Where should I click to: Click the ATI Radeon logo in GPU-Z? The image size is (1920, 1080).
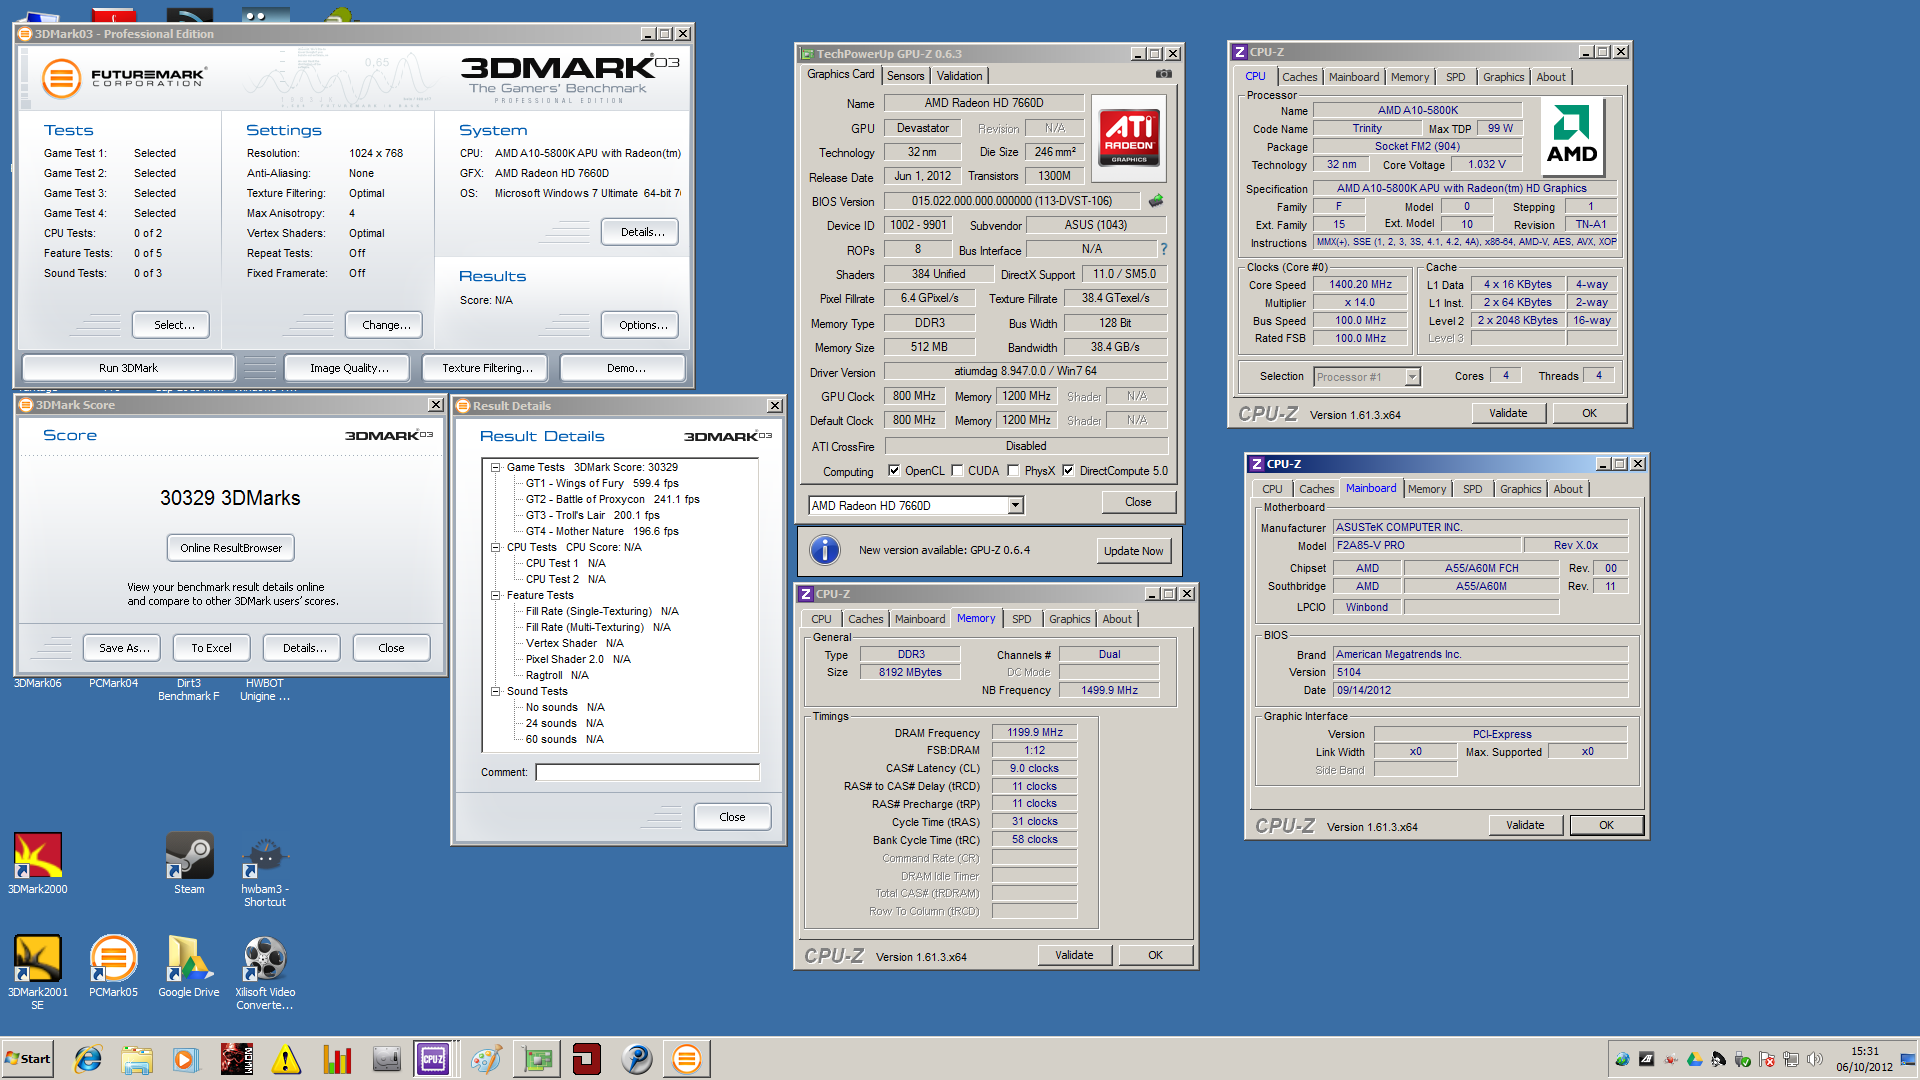[x=1129, y=136]
